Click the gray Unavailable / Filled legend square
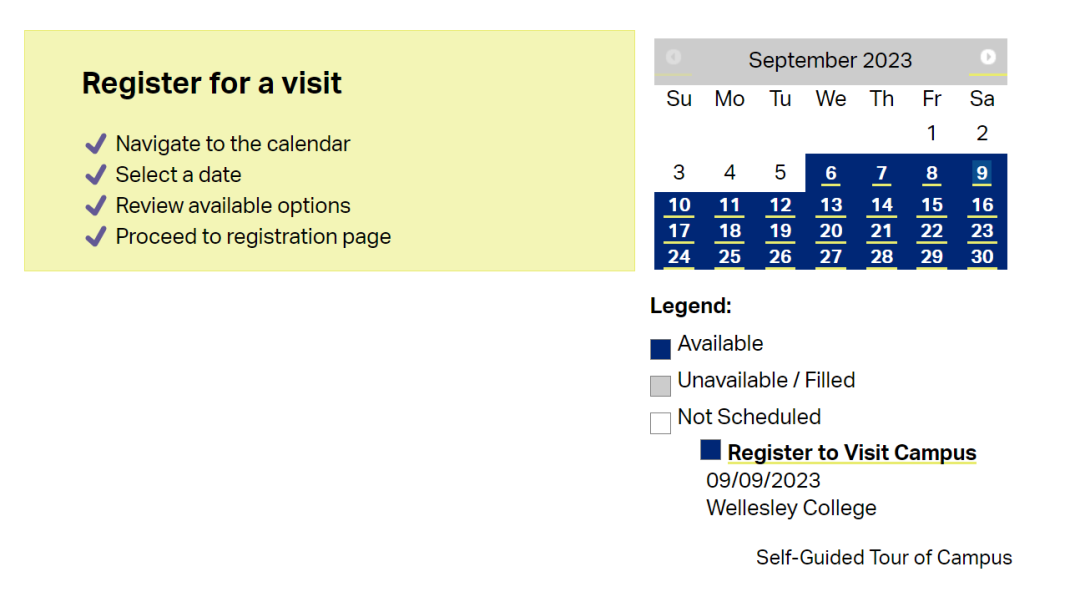Viewport: 1080px width, 592px height. tap(660, 385)
